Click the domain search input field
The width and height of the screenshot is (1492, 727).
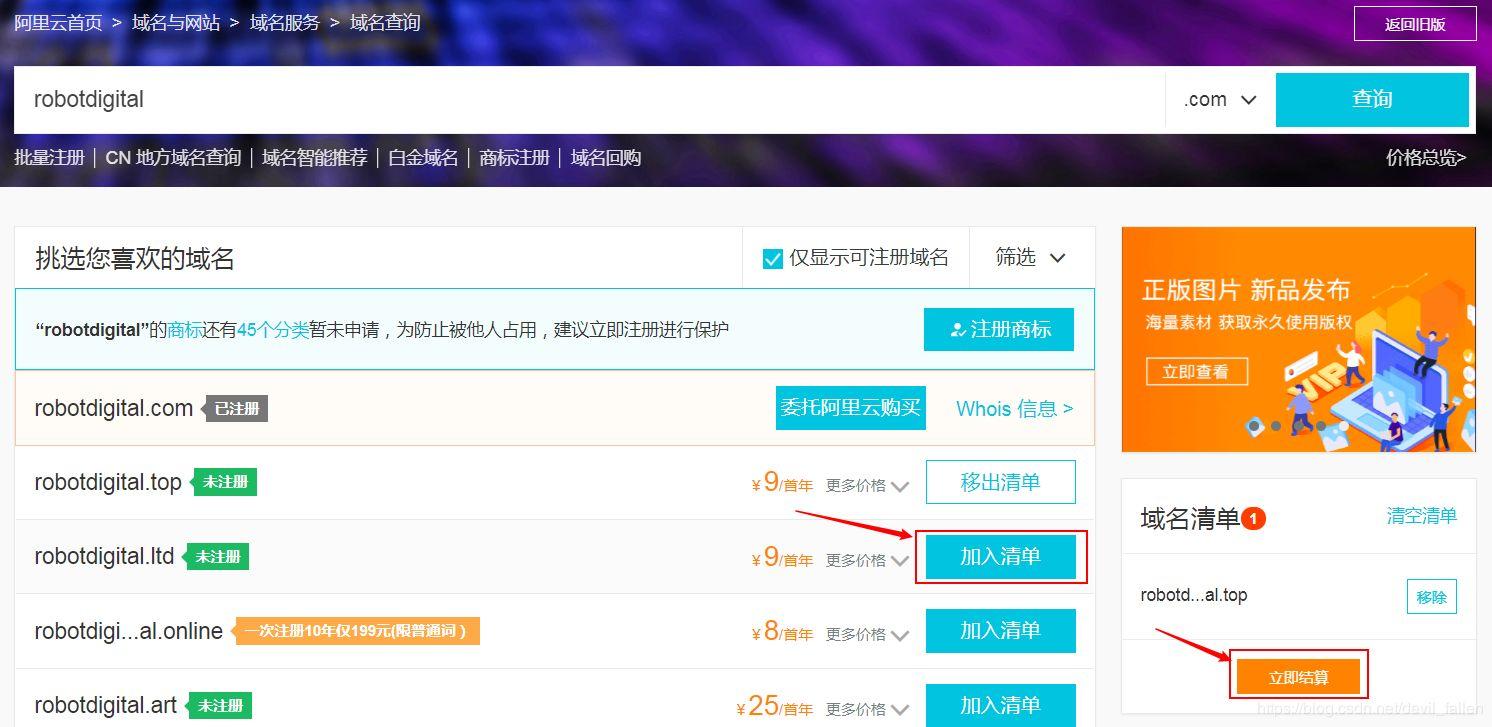click(589, 99)
